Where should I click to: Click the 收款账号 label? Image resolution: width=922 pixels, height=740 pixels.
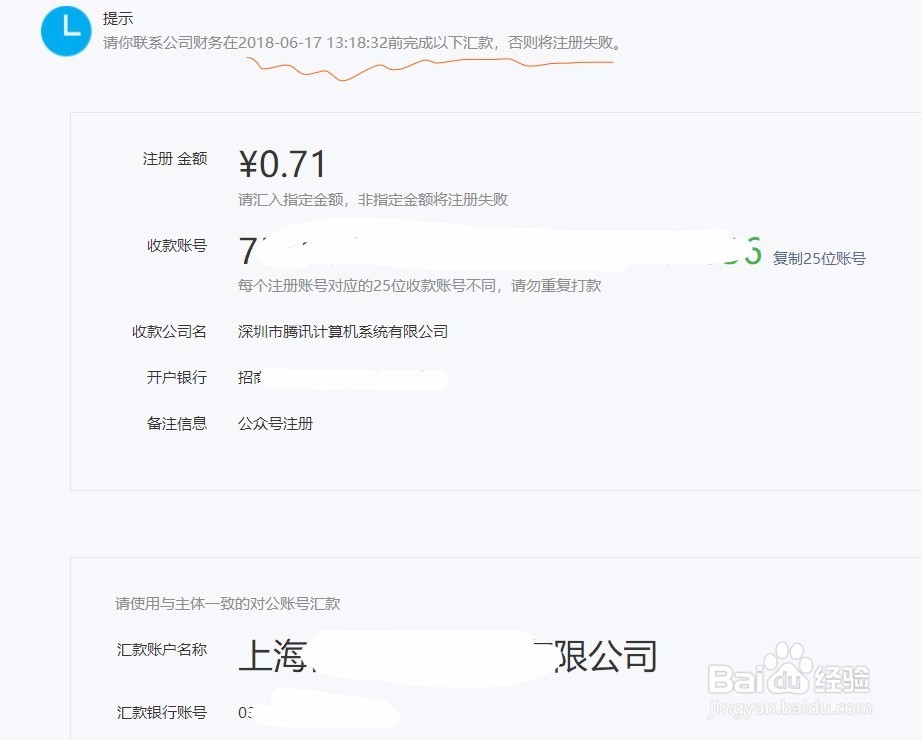[x=177, y=245]
